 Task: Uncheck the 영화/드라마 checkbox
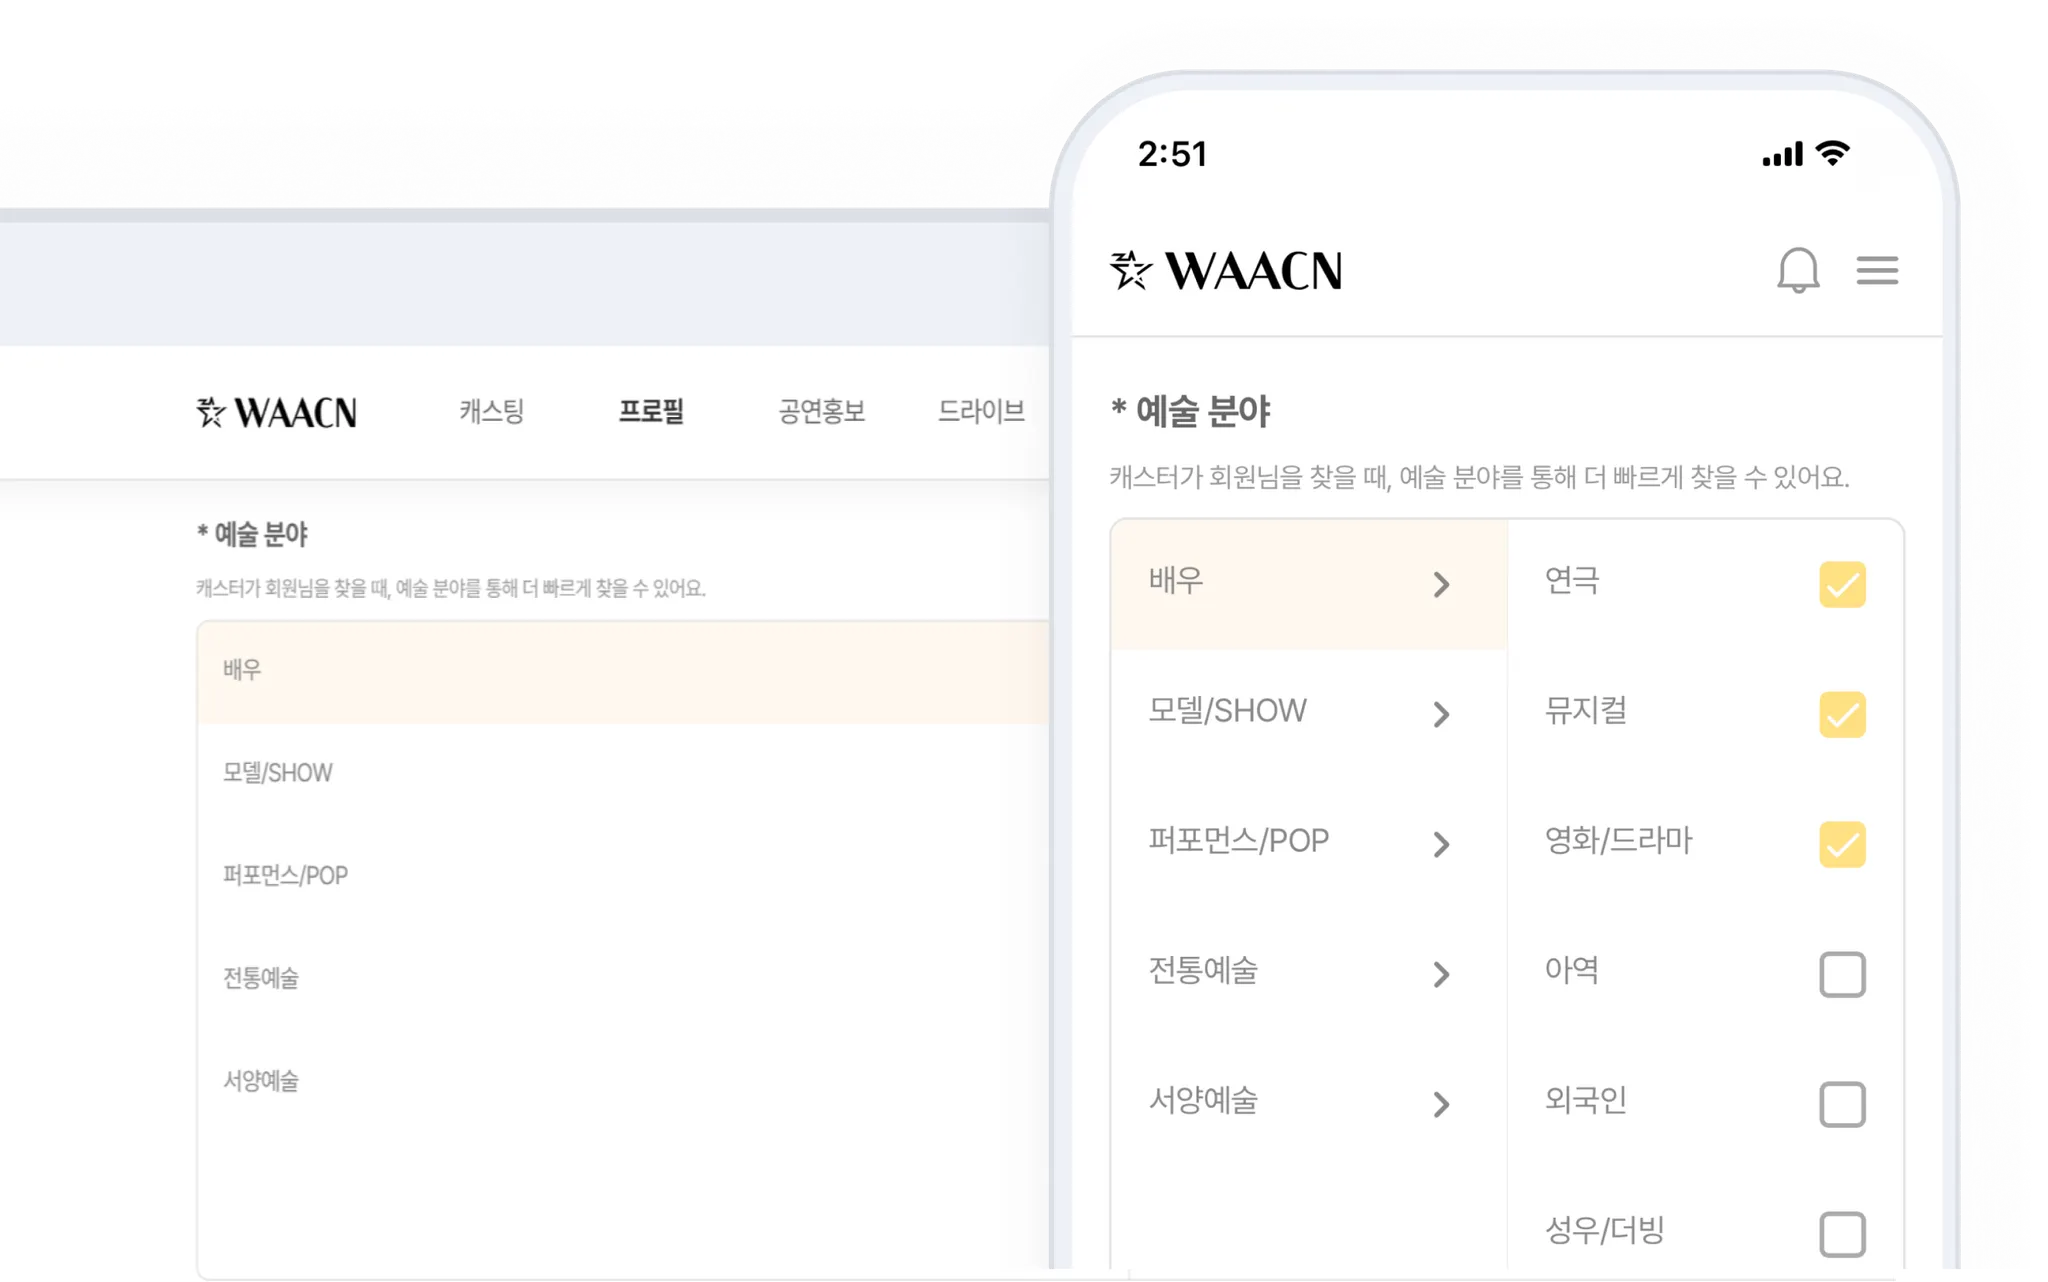1842,844
